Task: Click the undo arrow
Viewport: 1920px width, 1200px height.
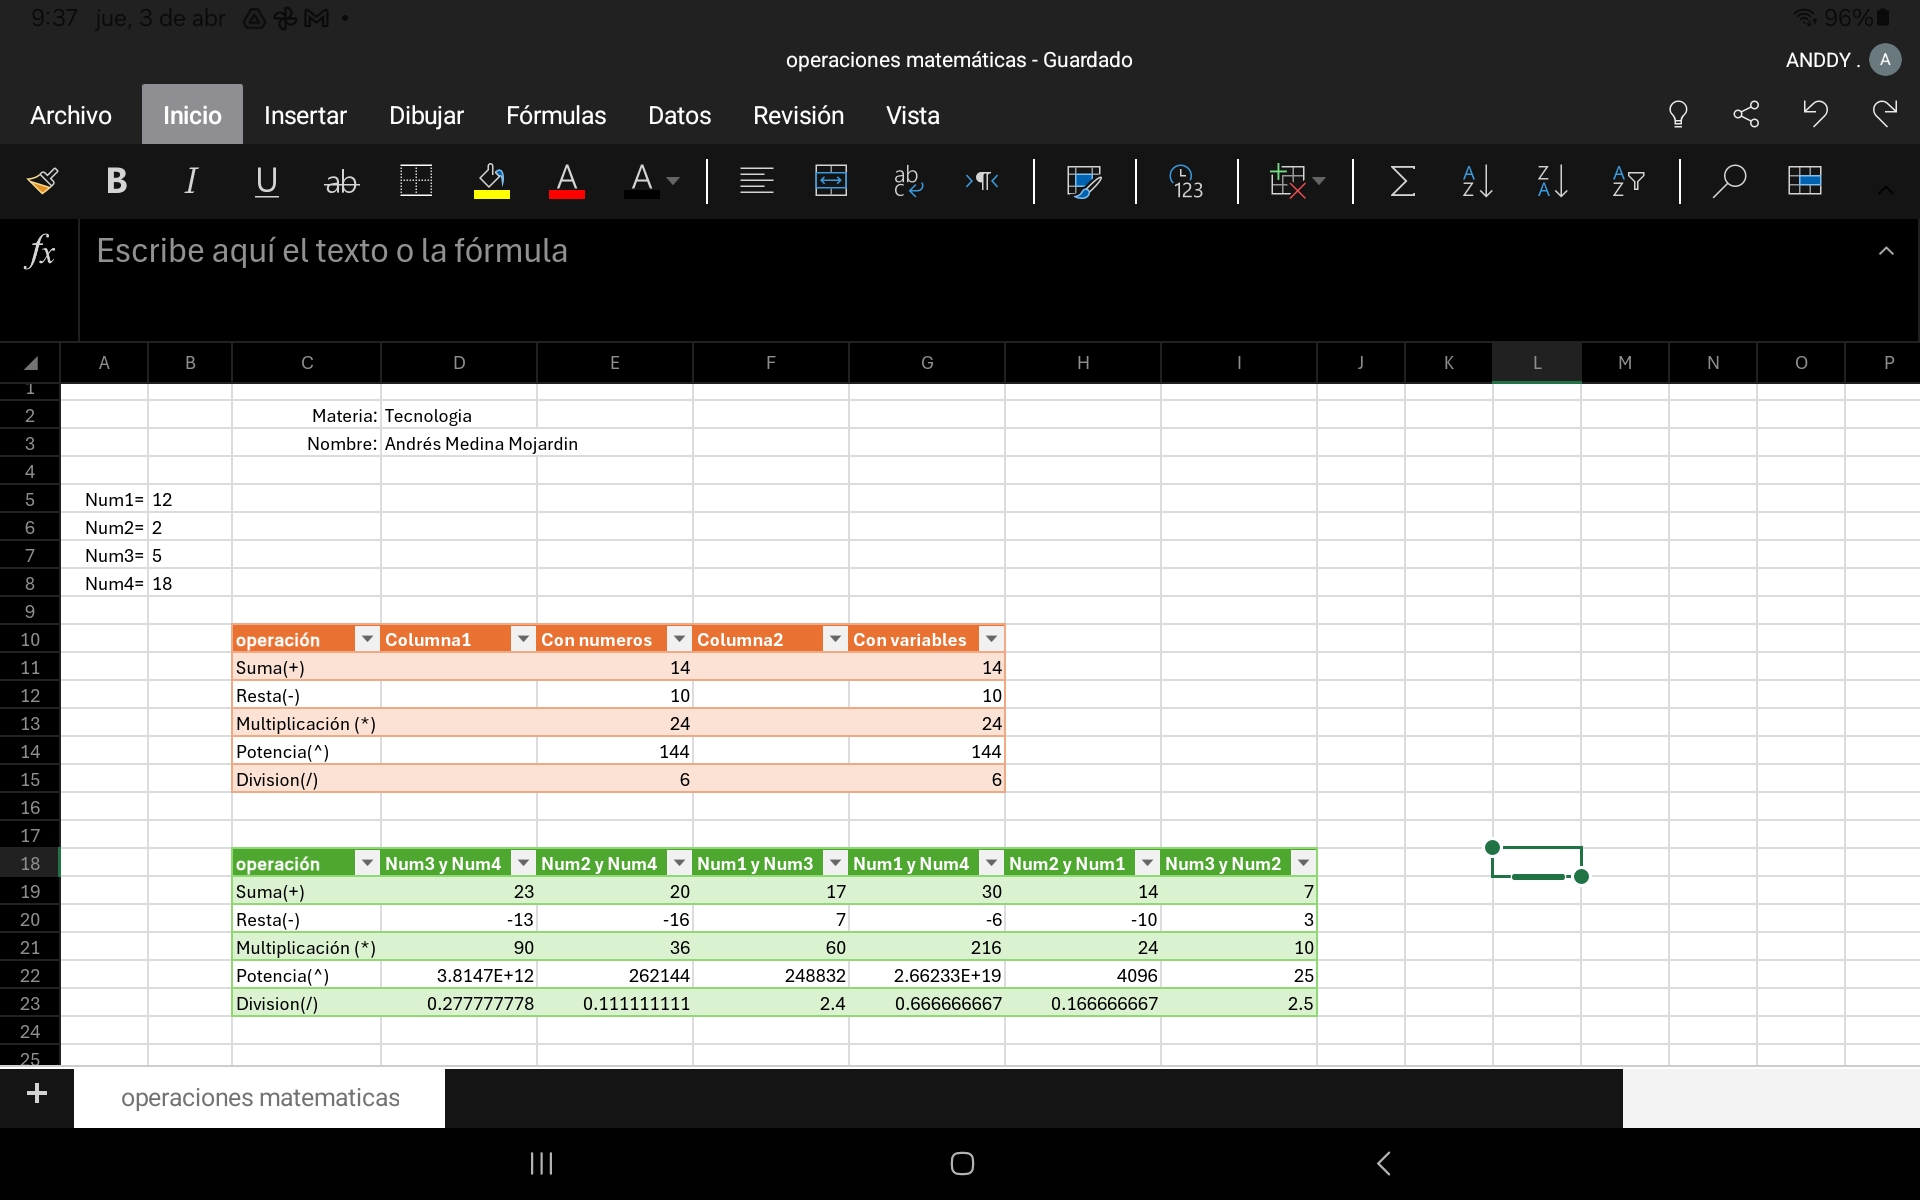Action: pyautogui.click(x=1815, y=114)
